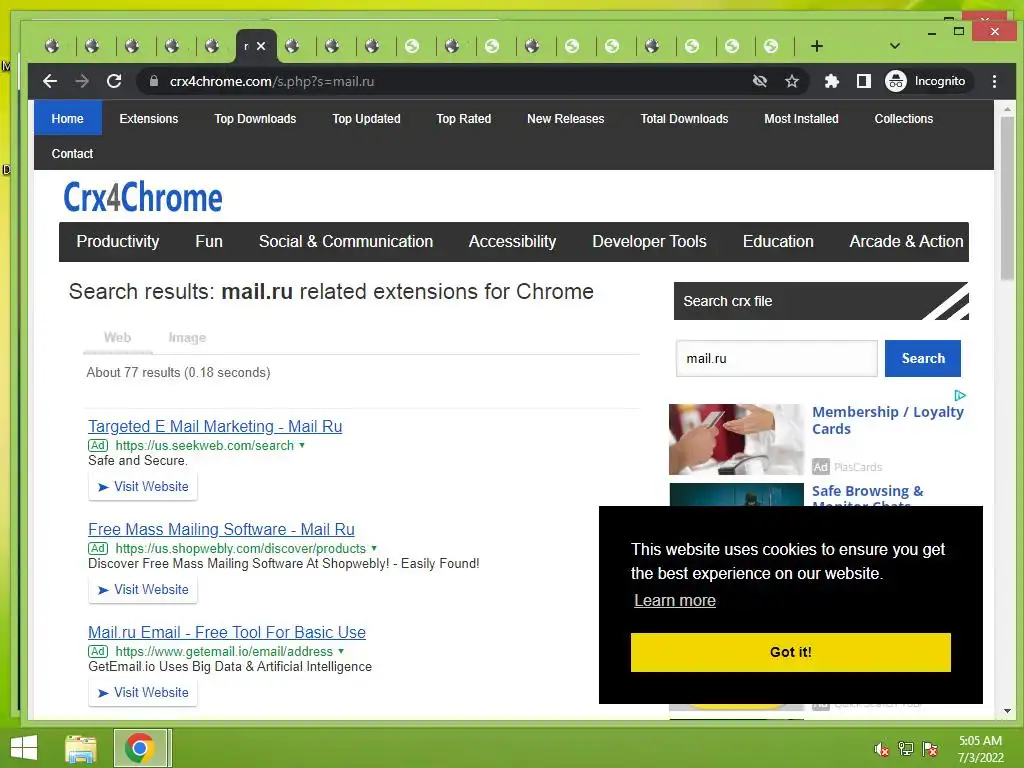1024x768 pixels.
Task: Open New Releases page
Action: pos(565,118)
